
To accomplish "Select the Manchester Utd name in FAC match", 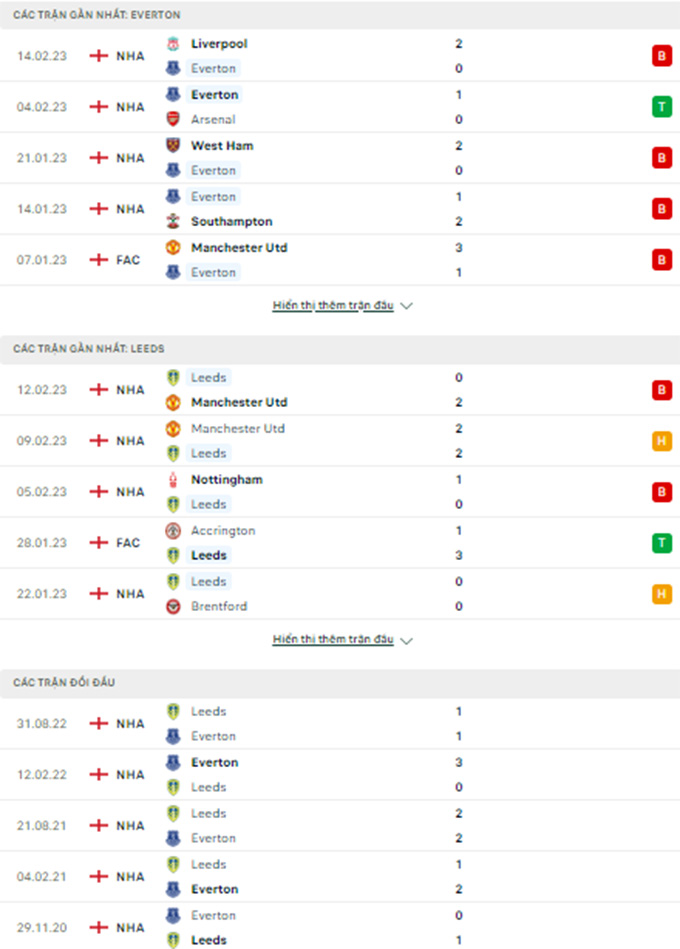I will pyautogui.click(x=239, y=248).
